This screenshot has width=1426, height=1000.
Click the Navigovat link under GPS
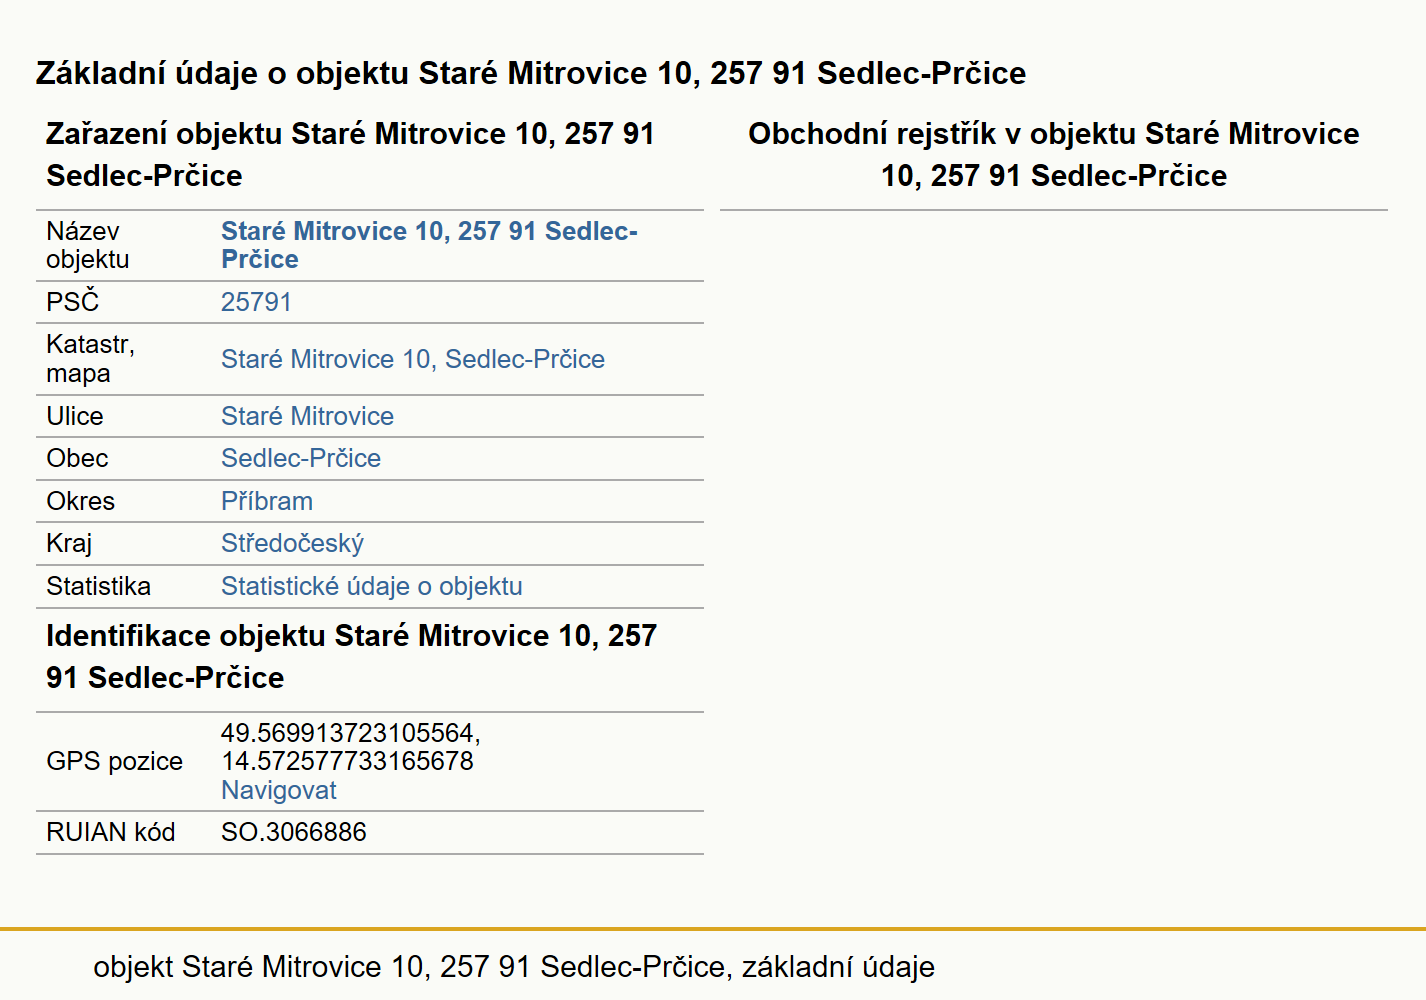click(279, 790)
